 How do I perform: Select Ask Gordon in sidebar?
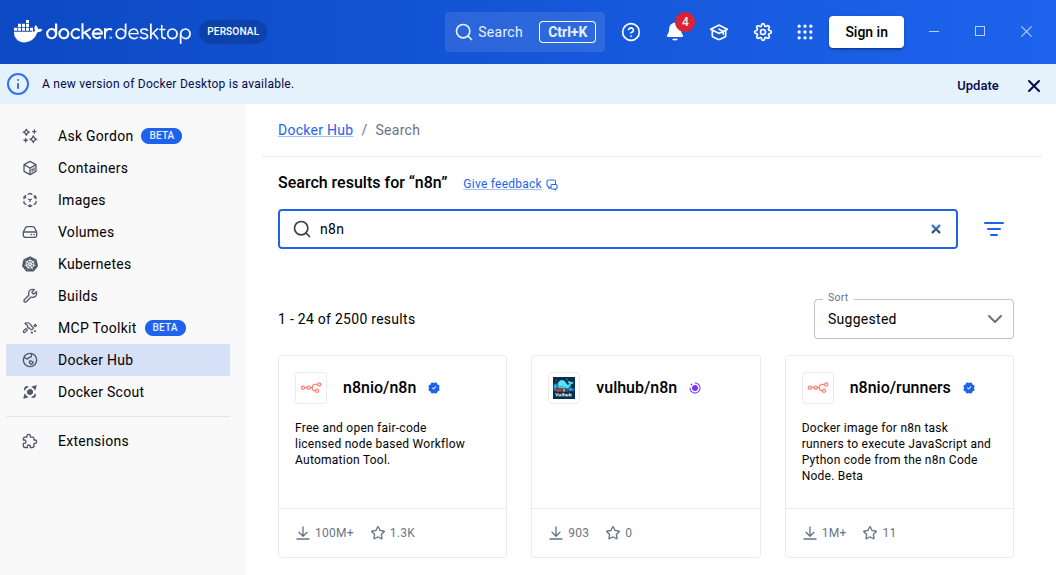(x=118, y=136)
